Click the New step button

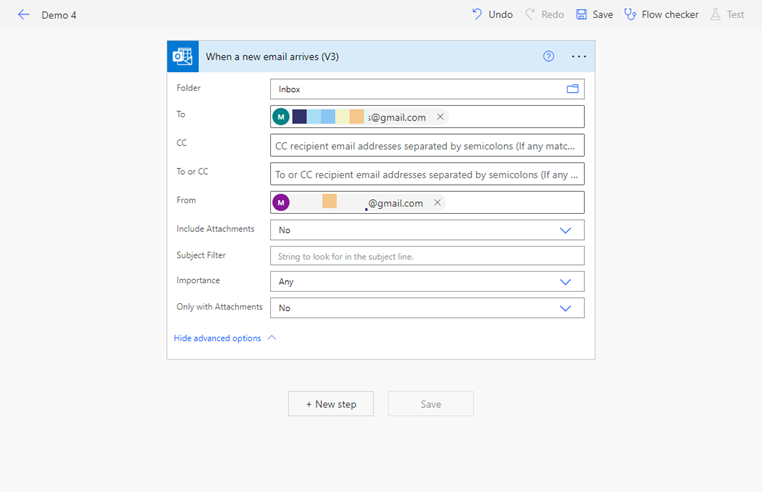pos(331,404)
